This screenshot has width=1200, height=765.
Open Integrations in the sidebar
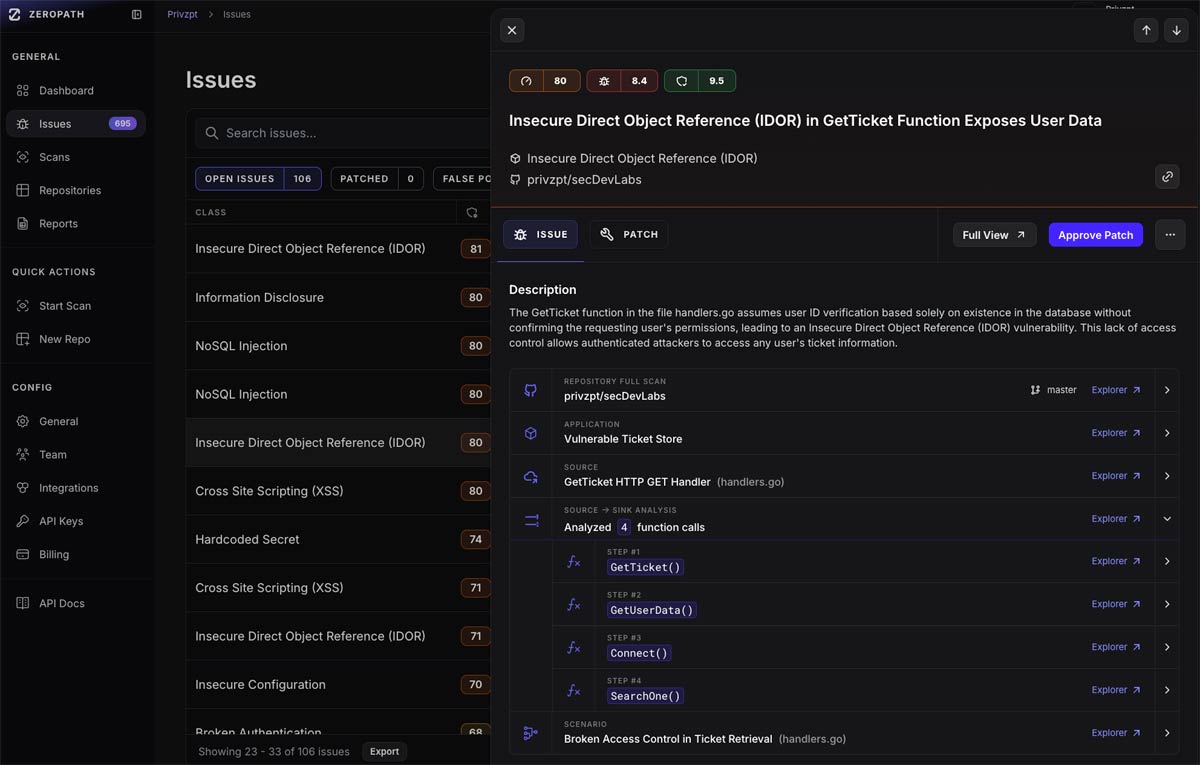point(68,488)
